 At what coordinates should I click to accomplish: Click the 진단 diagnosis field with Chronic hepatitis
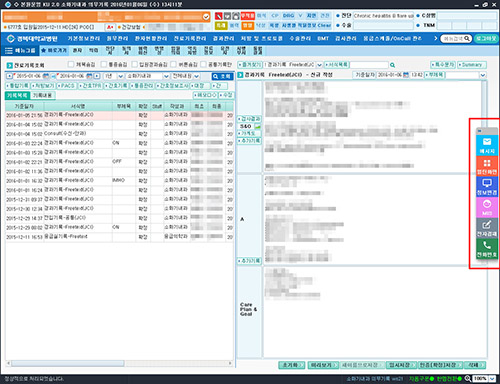click(x=383, y=16)
